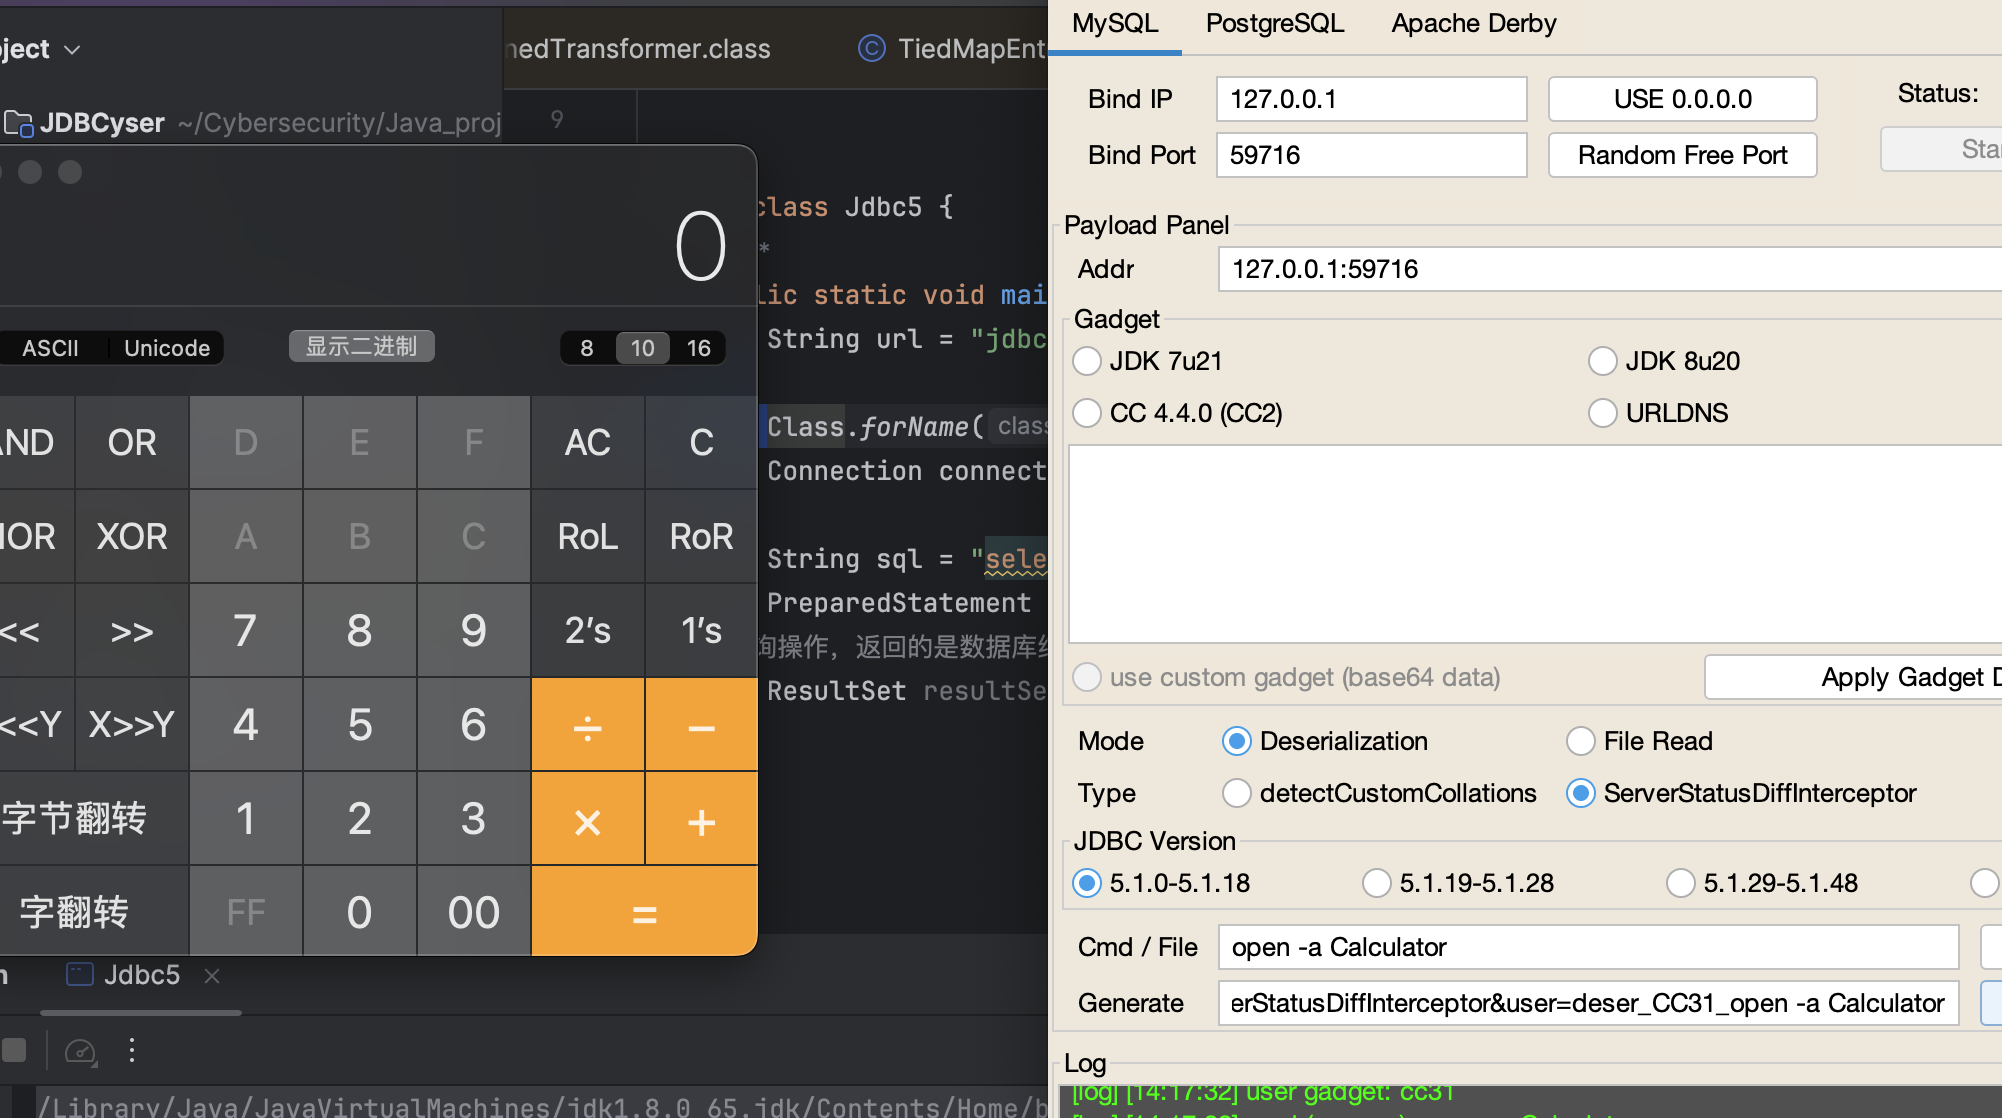Choose File Read mode
The height and width of the screenshot is (1118, 2002).
point(1581,741)
